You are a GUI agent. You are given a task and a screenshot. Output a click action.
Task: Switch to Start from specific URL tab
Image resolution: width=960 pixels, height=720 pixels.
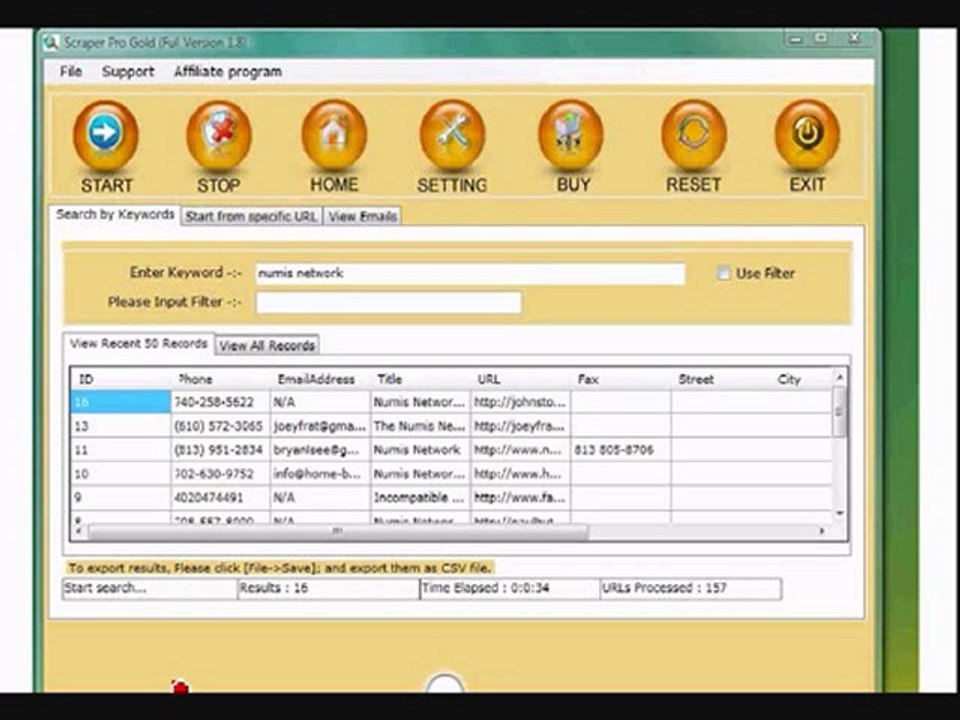click(x=251, y=216)
